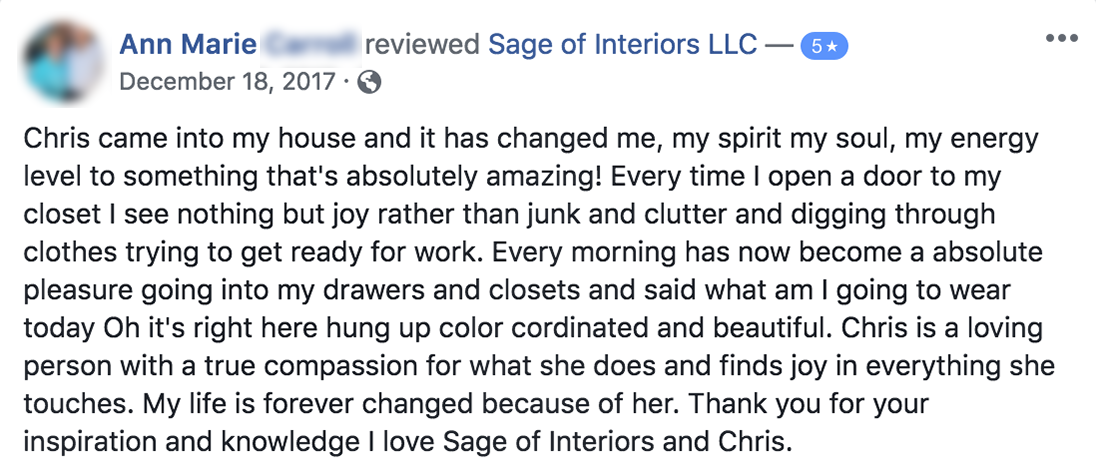The image size is (1096, 475).
Task: Open the December 18, 2017 timestamp link
Action: [228, 82]
